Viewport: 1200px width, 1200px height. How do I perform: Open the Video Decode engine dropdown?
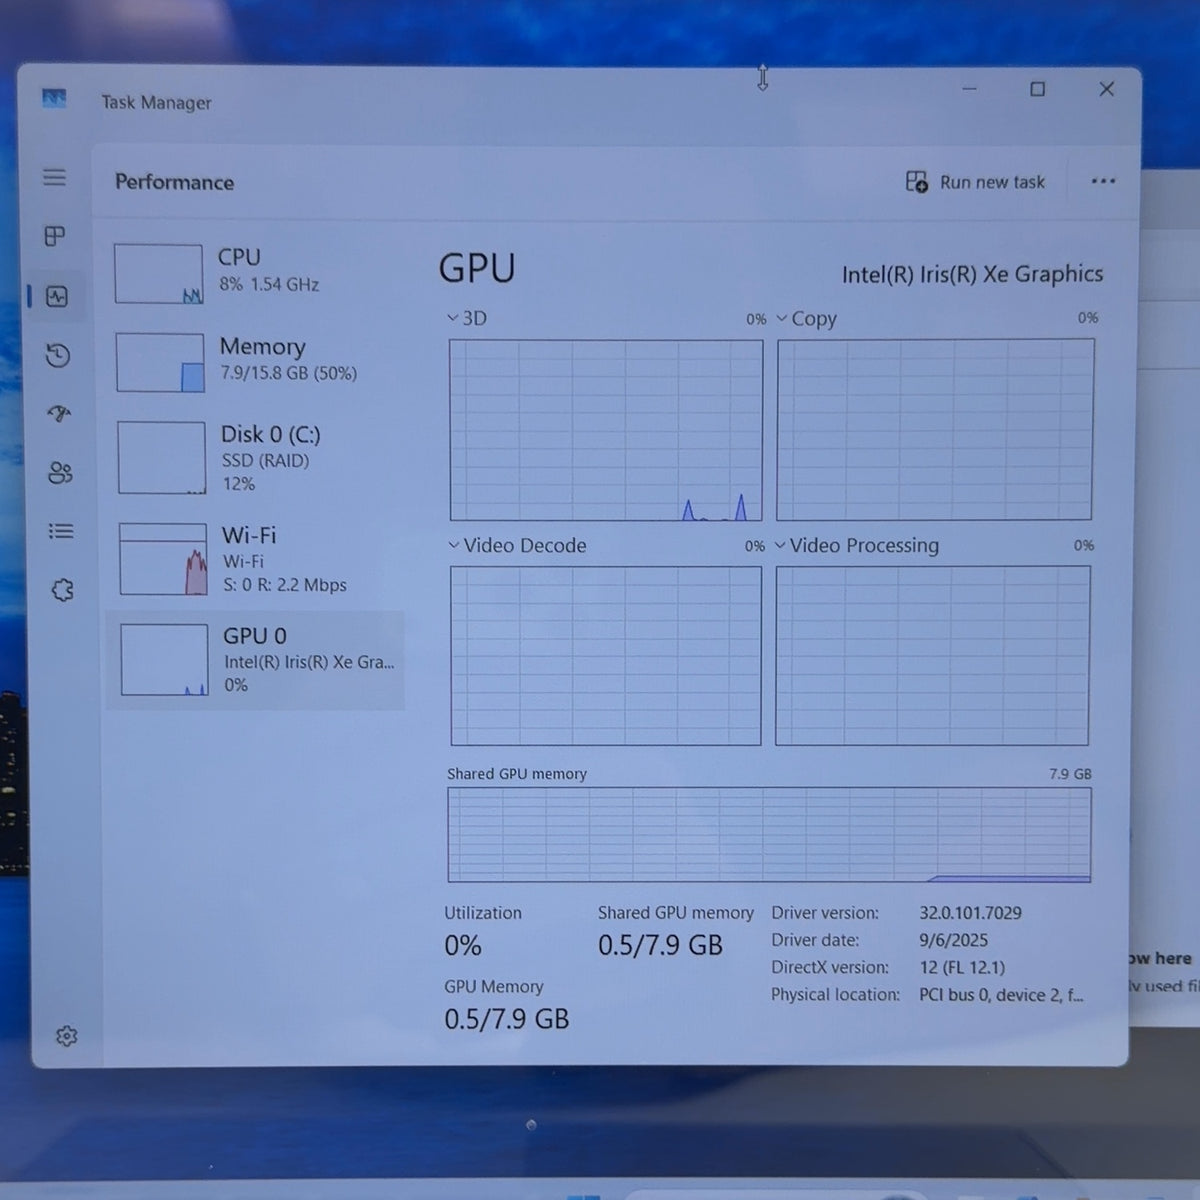coord(517,545)
